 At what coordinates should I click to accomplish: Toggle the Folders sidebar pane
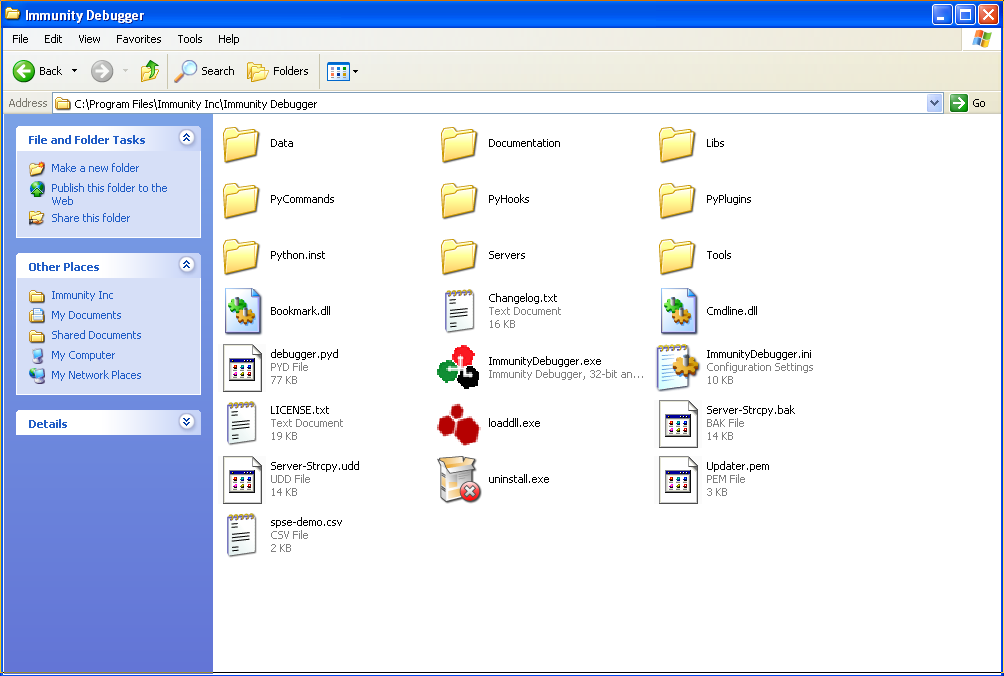(278, 71)
